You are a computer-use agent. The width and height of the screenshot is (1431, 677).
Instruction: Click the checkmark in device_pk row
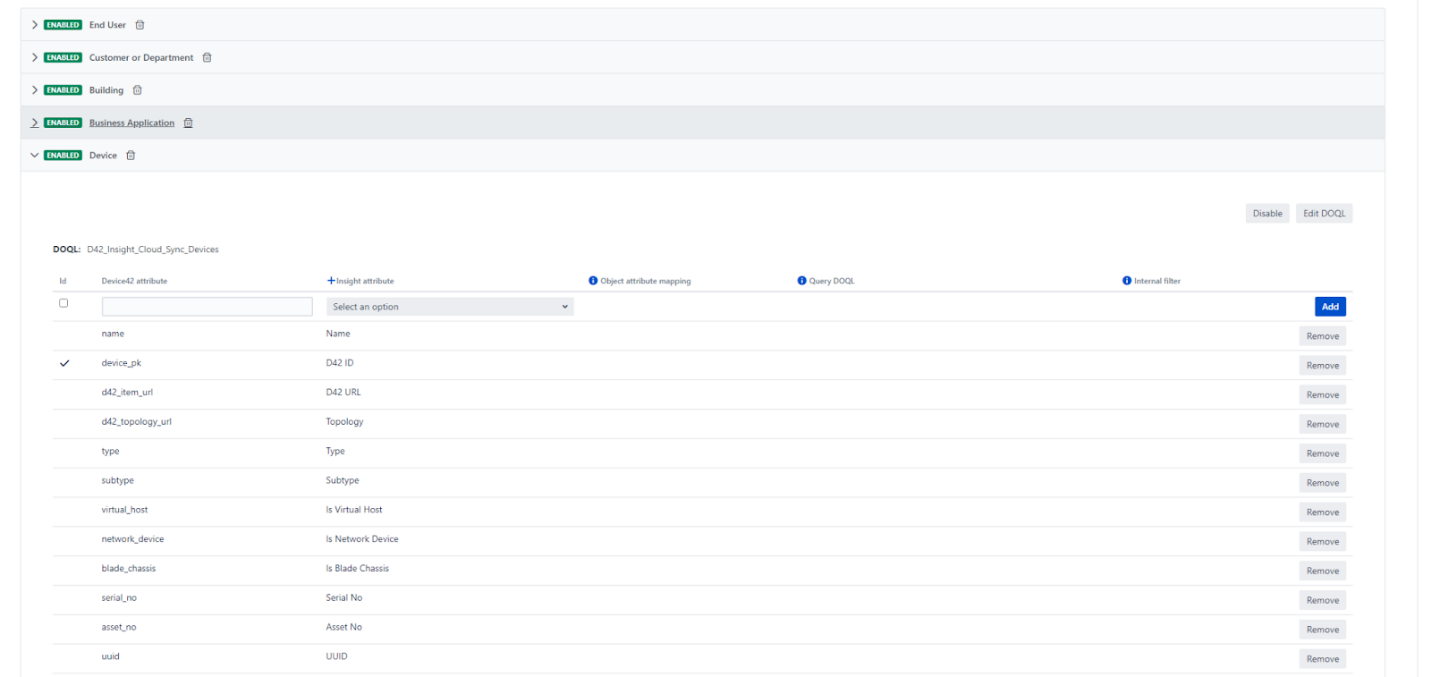click(65, 363)
